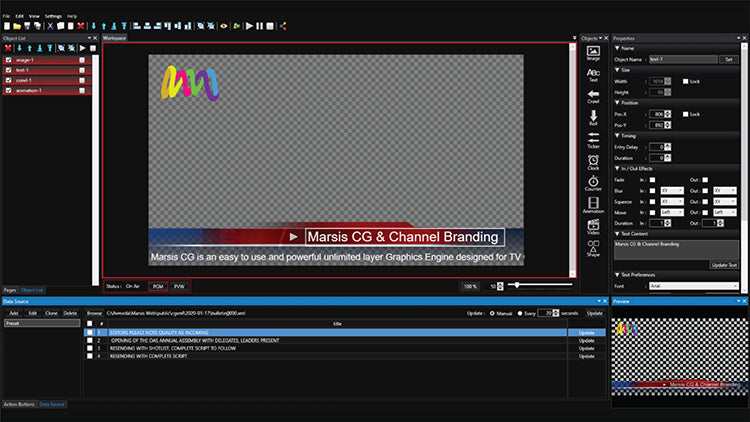Collapse the Text Content section
Image resolution: width=750 pixels, height=422 pixels.
[x=617, y=234]
